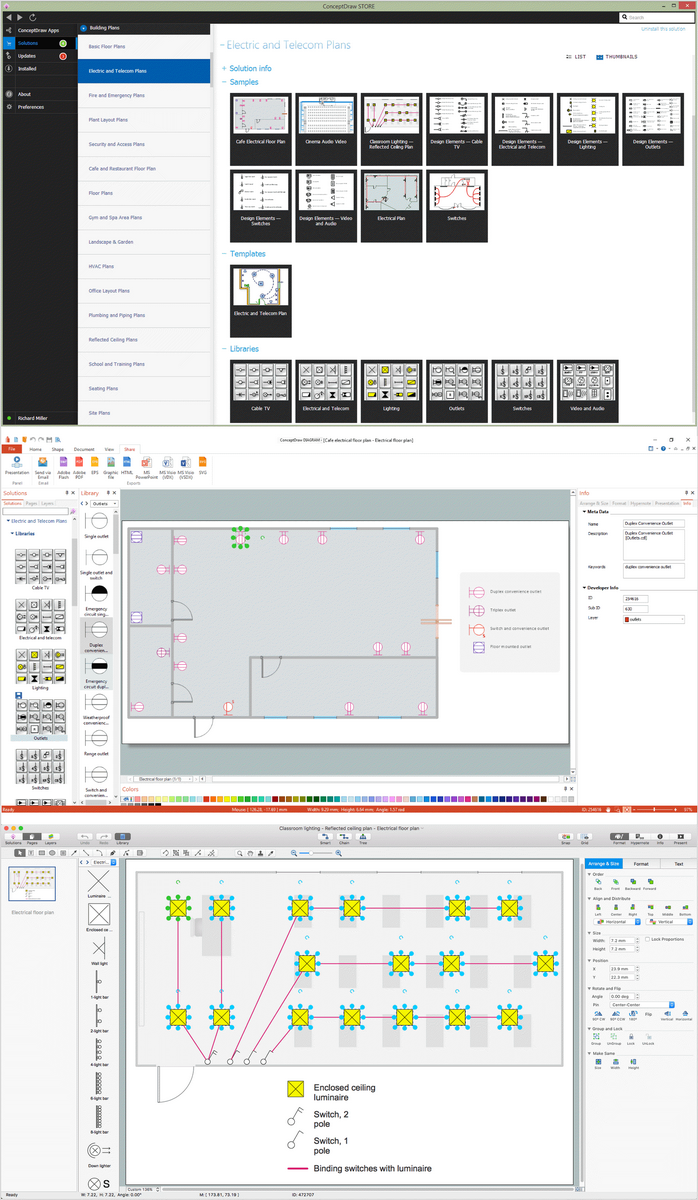The image size is (698, 1200).
Task: Click the Snap icon in Mac toolbar
Action: pyautogui.click(x=566, y=840)
